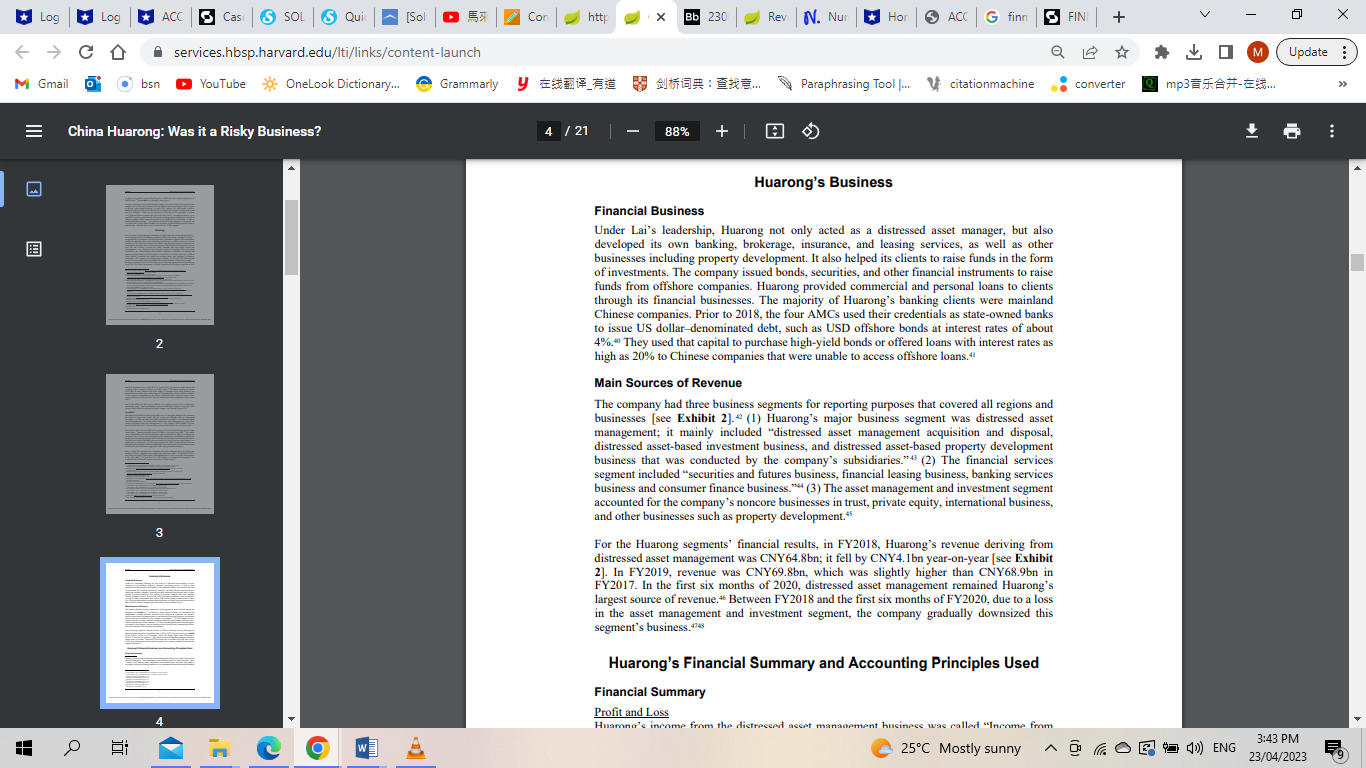
Task: Open the converter bookmark
Action: pos(1088,84)
